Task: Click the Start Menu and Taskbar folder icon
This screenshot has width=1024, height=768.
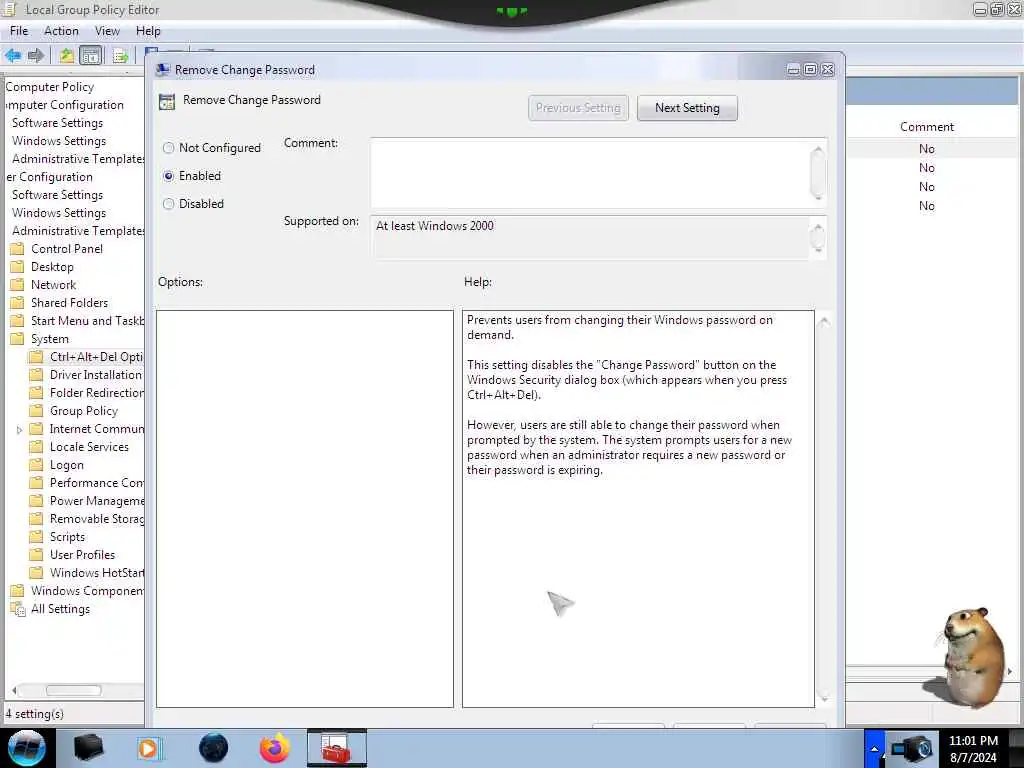Action: pyautogui.click(x=18, y=321)
